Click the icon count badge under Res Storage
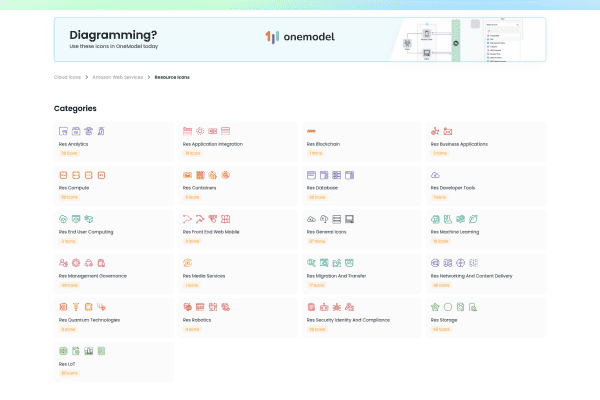 pos(441,329)
